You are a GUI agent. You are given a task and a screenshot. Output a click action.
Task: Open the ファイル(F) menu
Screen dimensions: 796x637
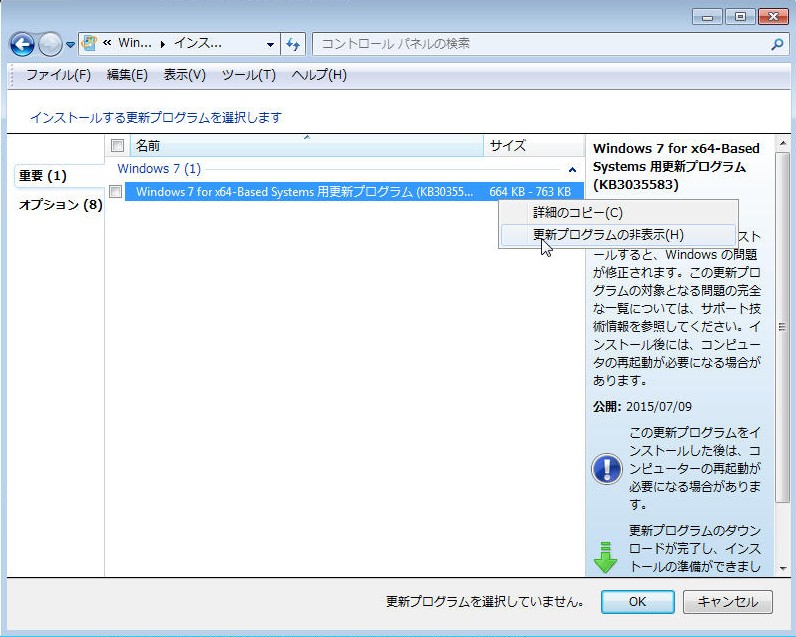58,75
